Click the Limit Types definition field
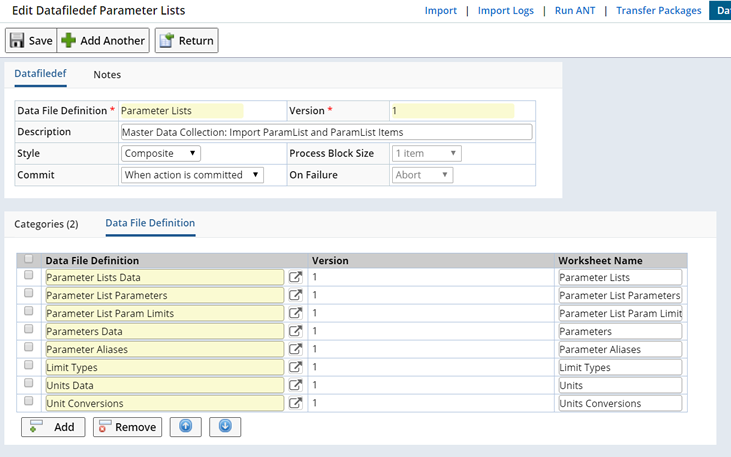This screenshot has width=731, height=457. pos(165,367)
